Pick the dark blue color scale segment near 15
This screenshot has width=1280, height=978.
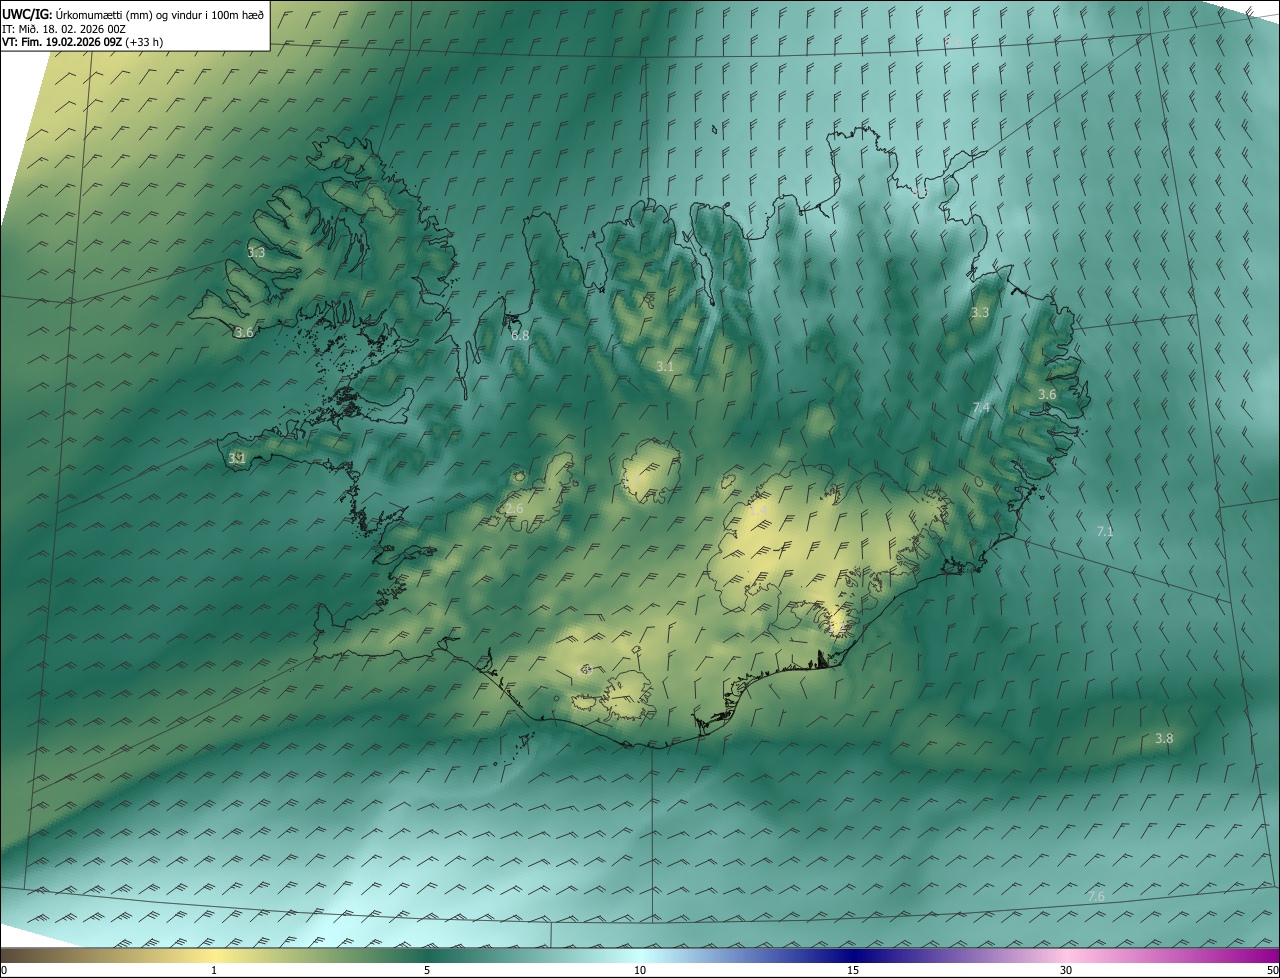853,955
